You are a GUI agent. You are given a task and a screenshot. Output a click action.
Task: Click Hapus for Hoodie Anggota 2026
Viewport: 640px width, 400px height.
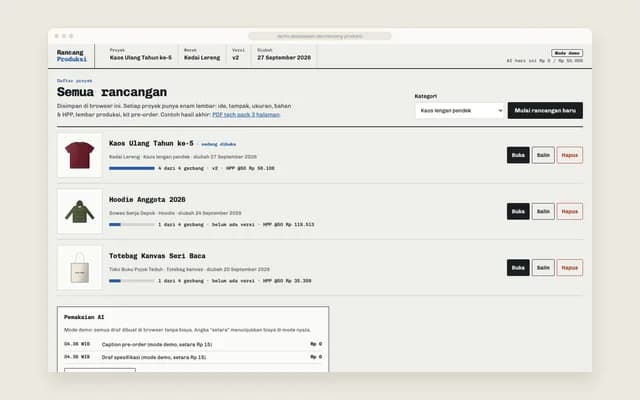(570, 211)
